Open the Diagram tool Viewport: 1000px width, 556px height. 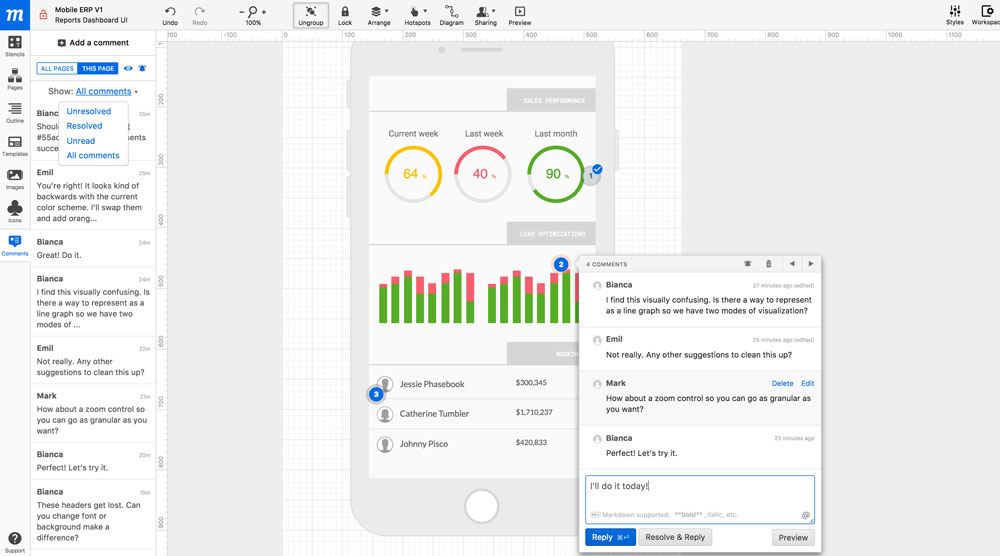point(452,15)
